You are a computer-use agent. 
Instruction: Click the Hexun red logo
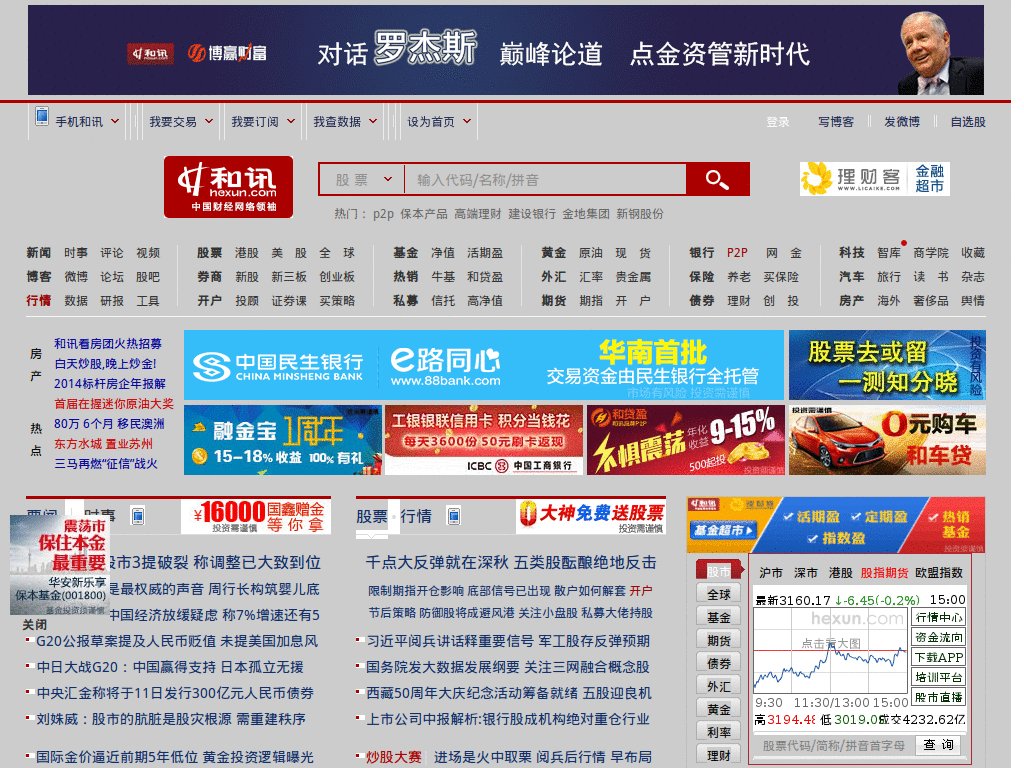(228, 187)
